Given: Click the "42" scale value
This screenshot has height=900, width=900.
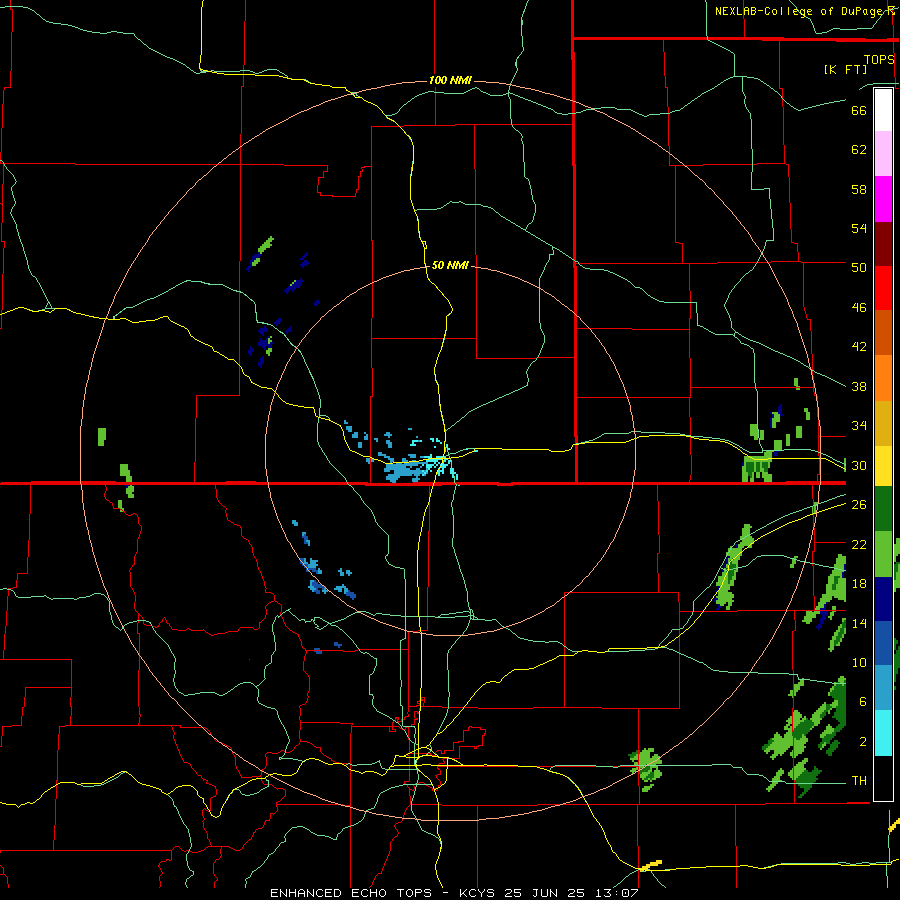Looking at the screenshot, I should coord(859,347).
